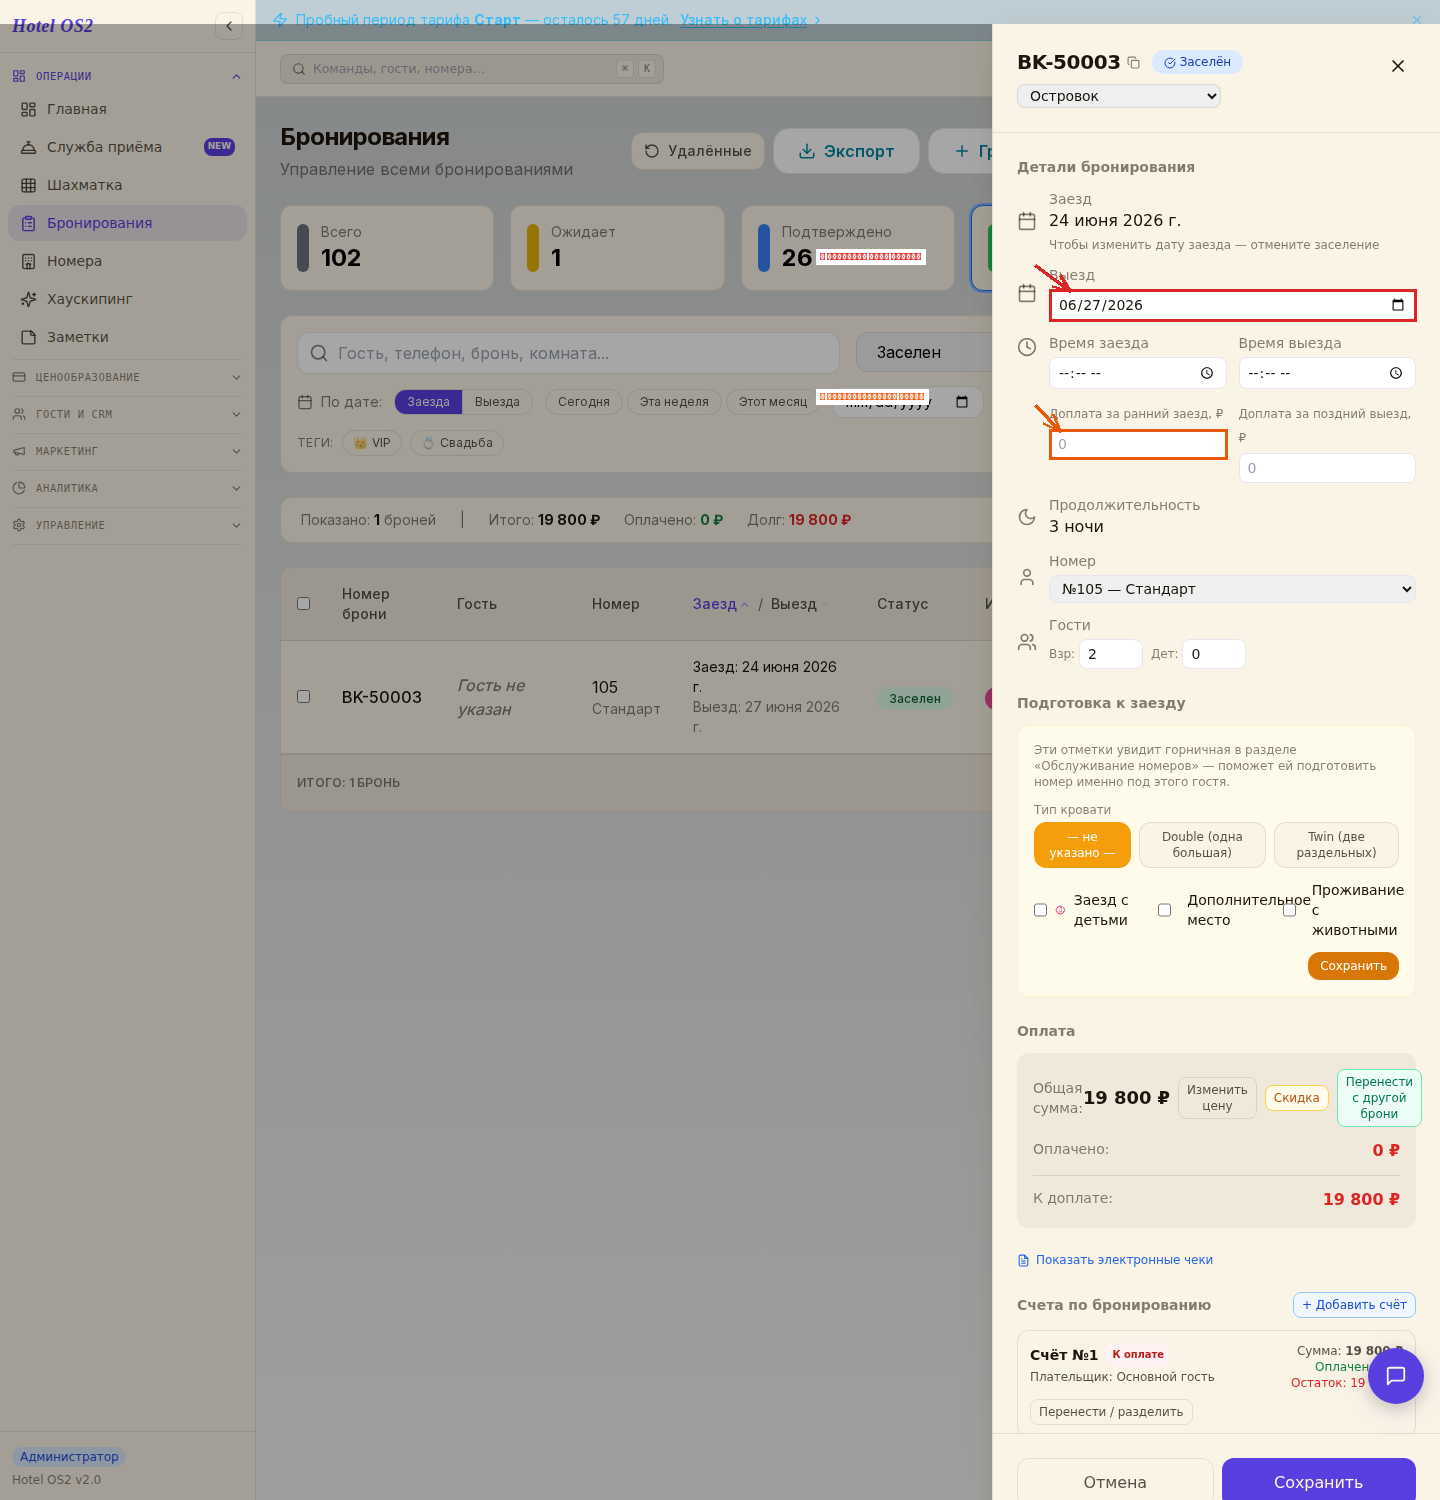Close the booking details panel
The width and height of the screenshot is (1440, 1500).
1398,66
